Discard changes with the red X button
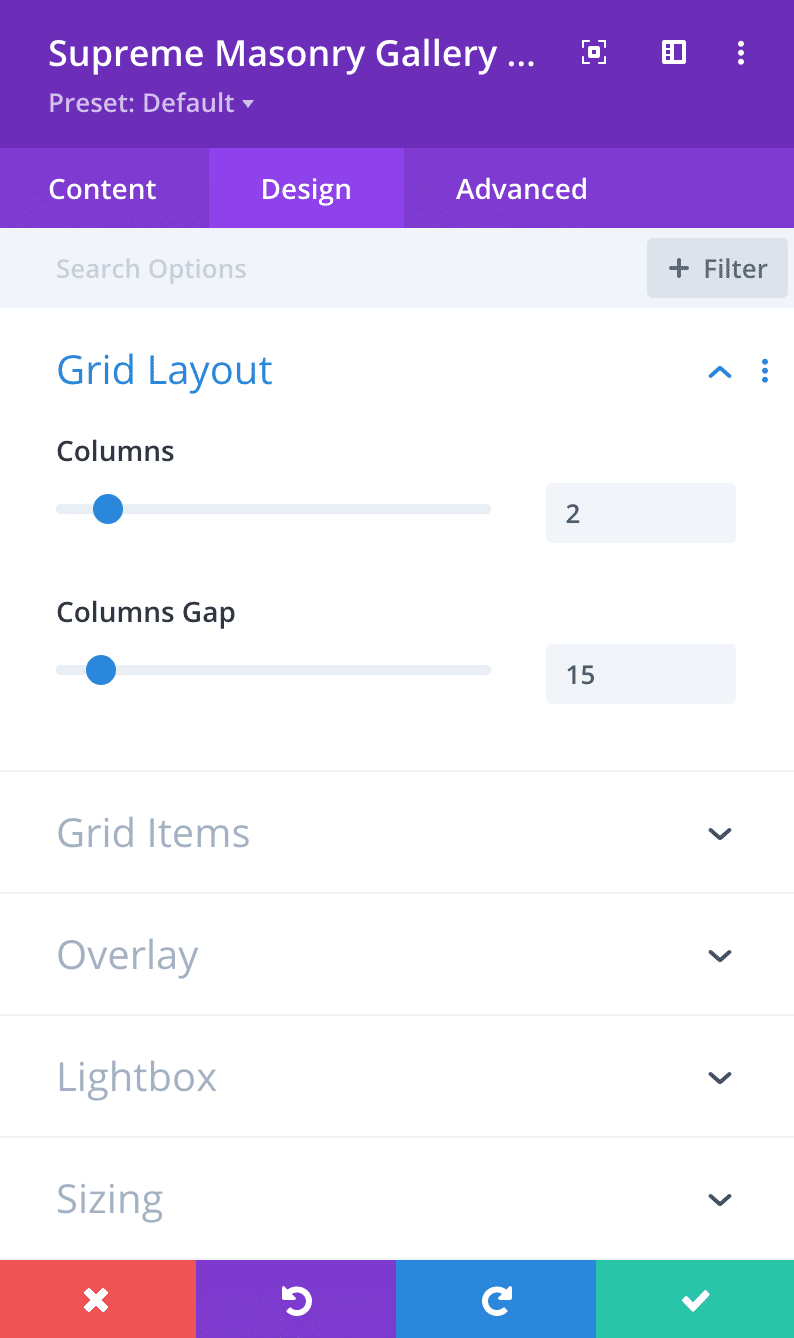The width and height of the screenshot is (794, 1338). [97, 1299]
